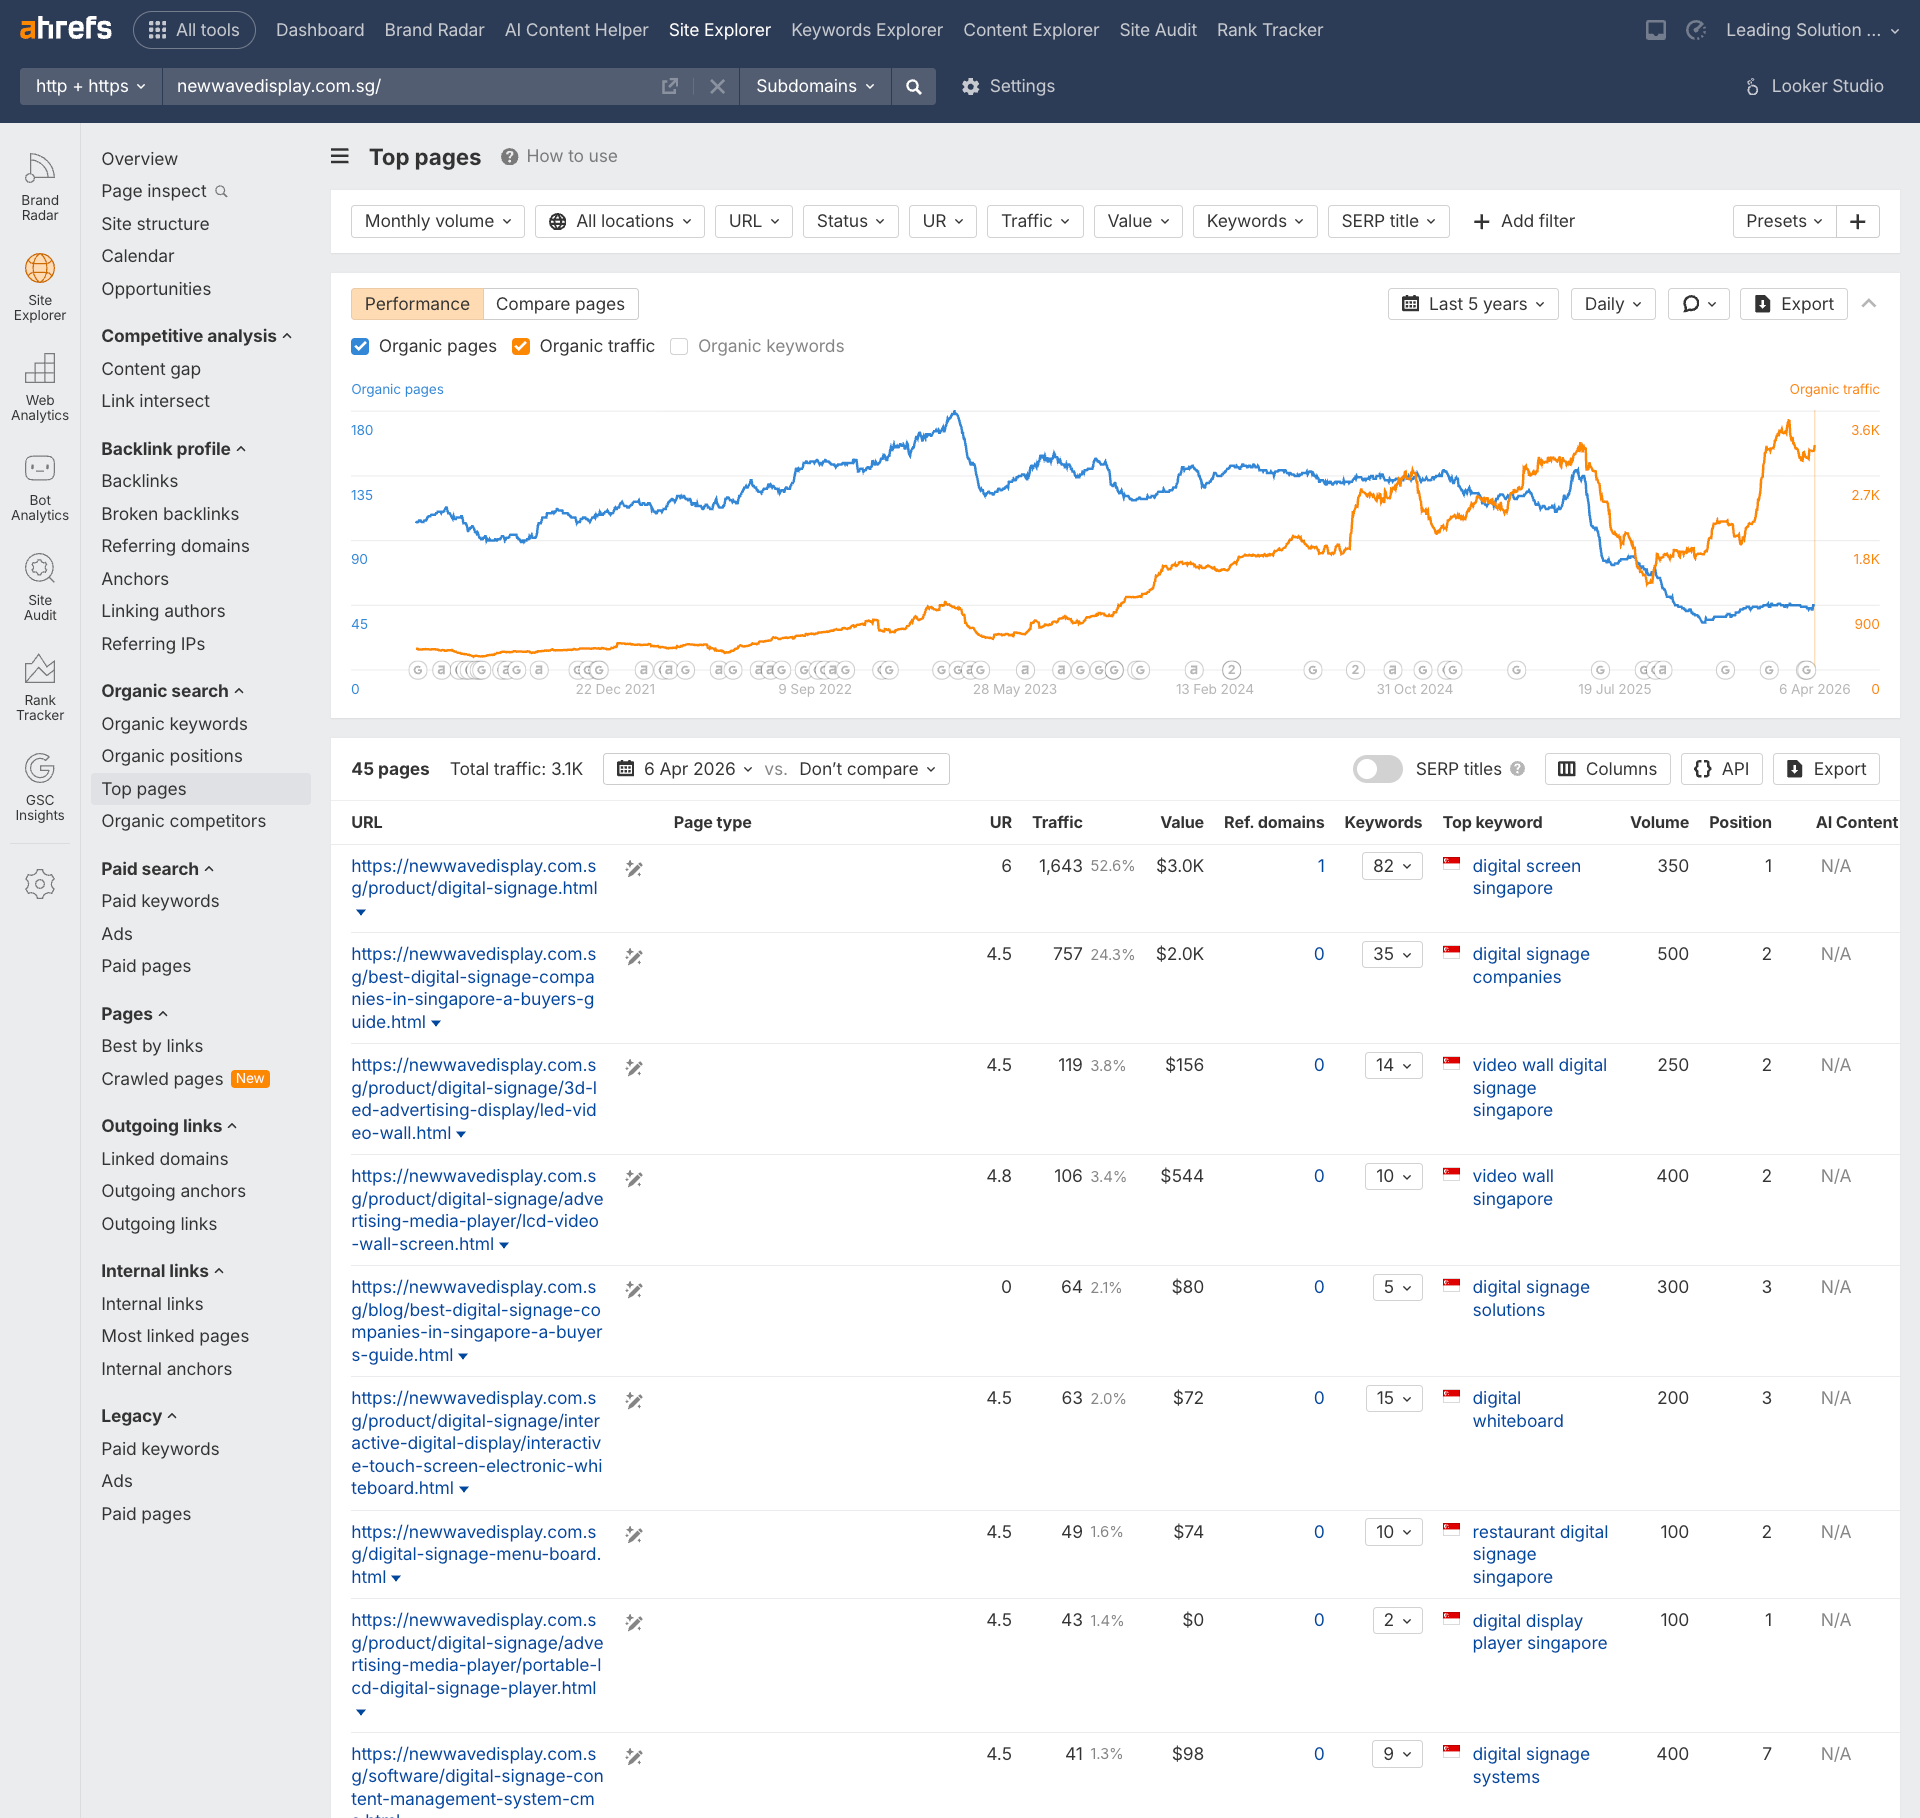Switch to the Compare pages tab
Screen dimensions: 1920x1818
point(560,304)
